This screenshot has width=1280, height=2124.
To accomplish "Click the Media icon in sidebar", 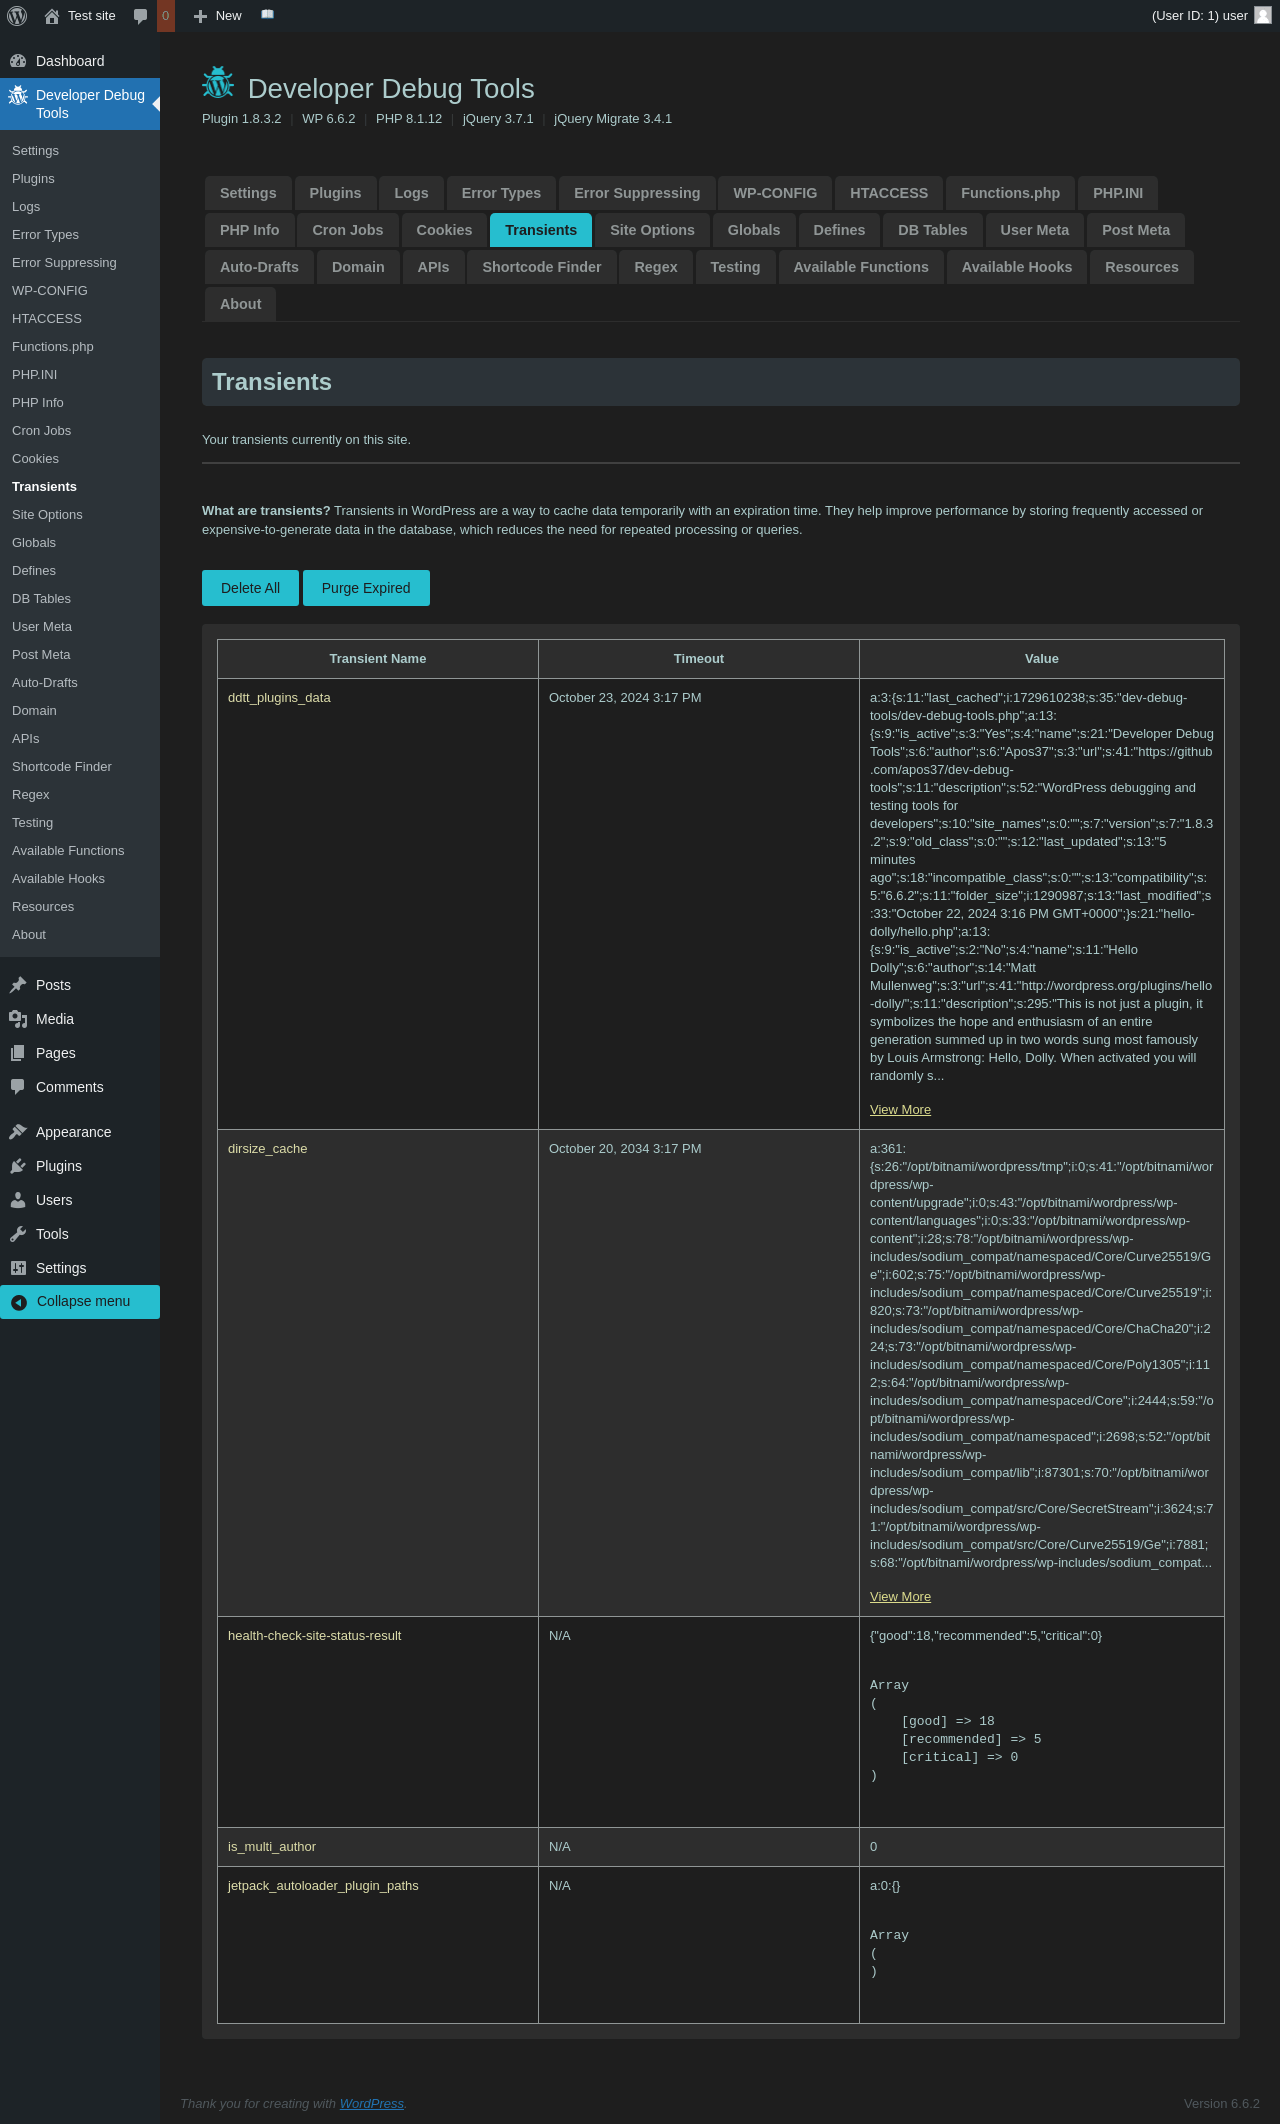I will tap(18, 1019).
